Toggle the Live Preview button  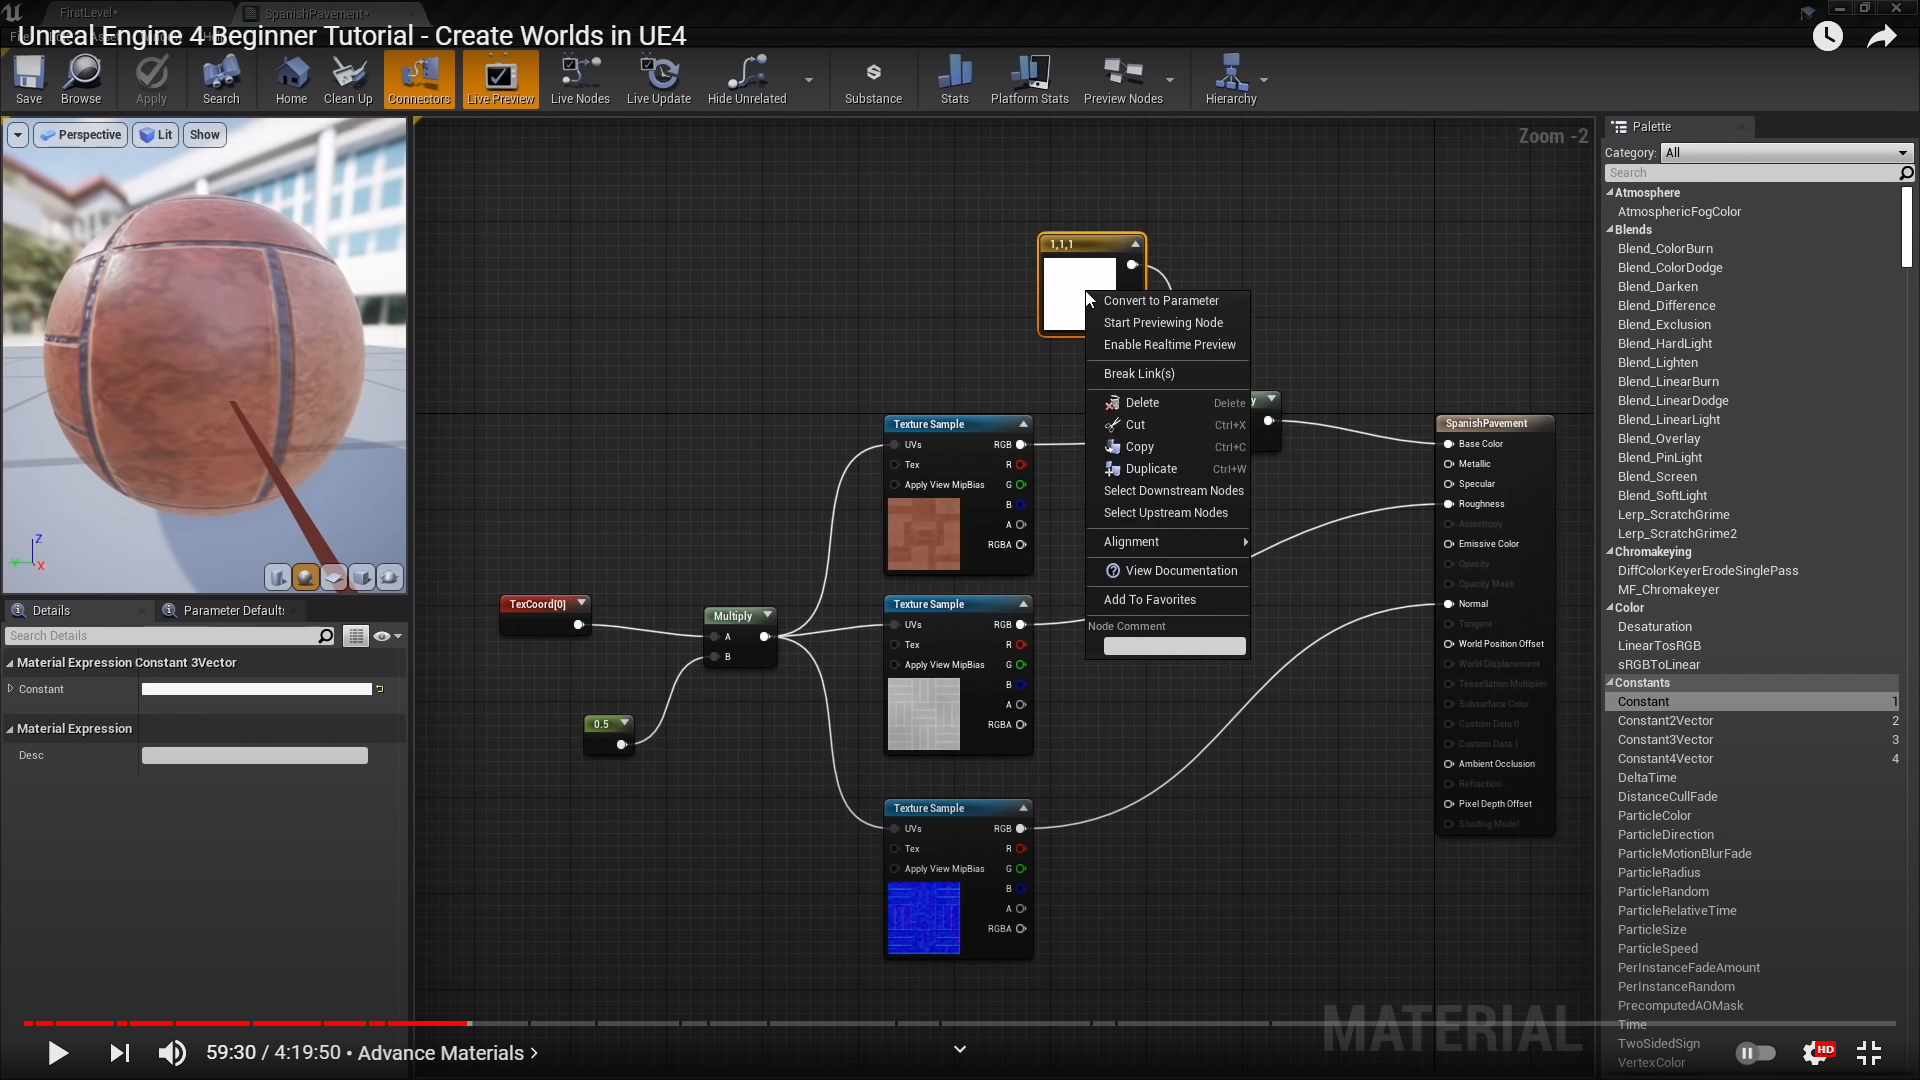(500, 80)
